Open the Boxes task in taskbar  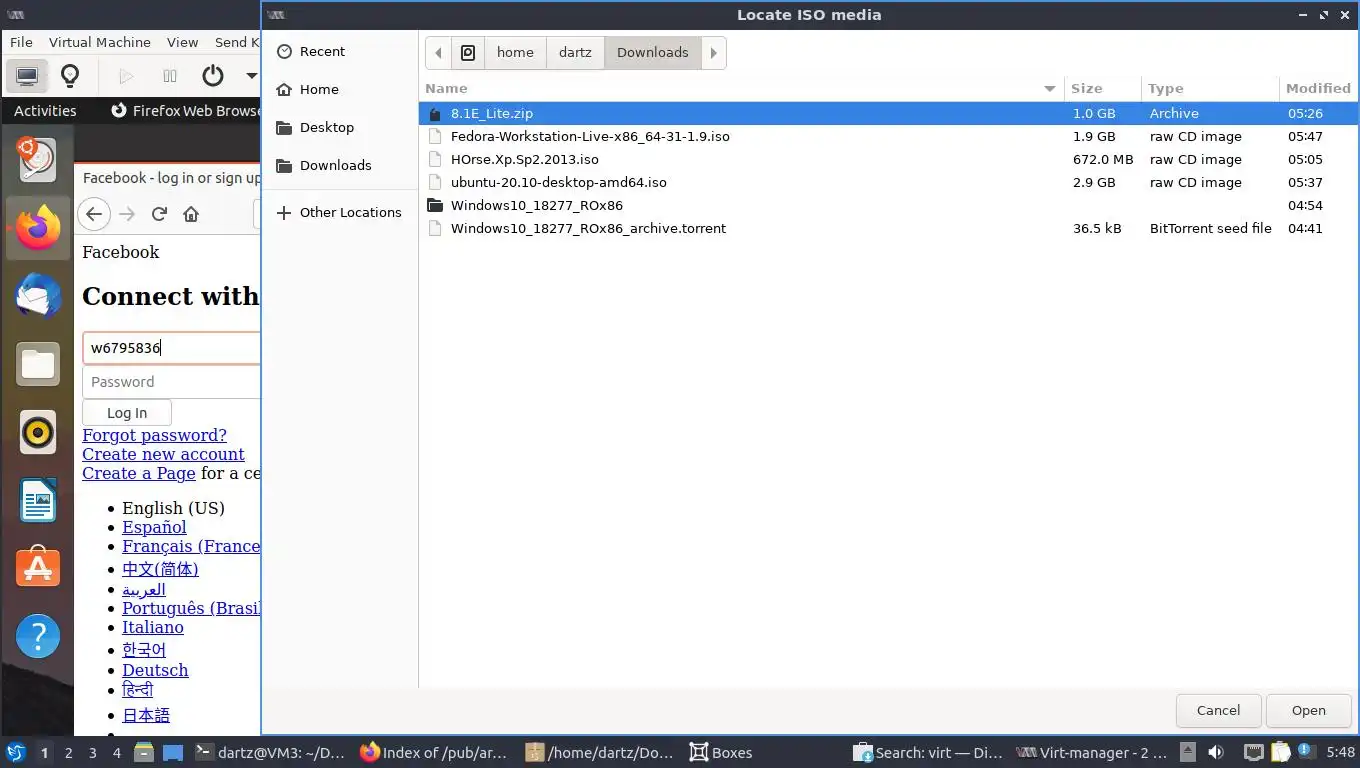coord(720,753)
